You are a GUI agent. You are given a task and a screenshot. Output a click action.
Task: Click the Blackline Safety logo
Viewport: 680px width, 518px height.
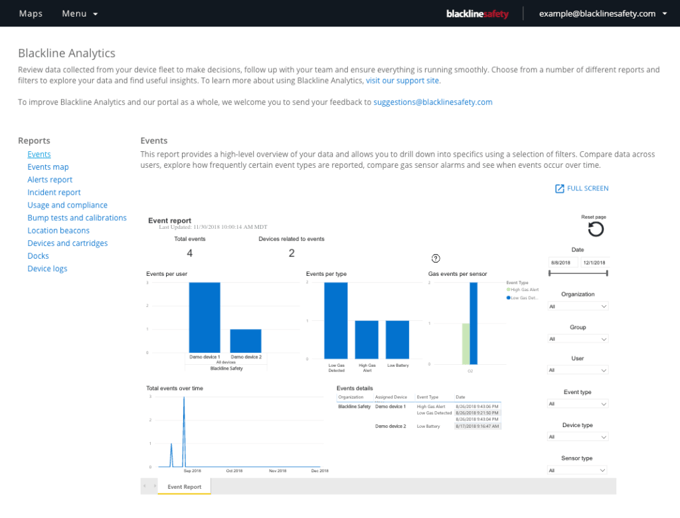pos(477,14)
